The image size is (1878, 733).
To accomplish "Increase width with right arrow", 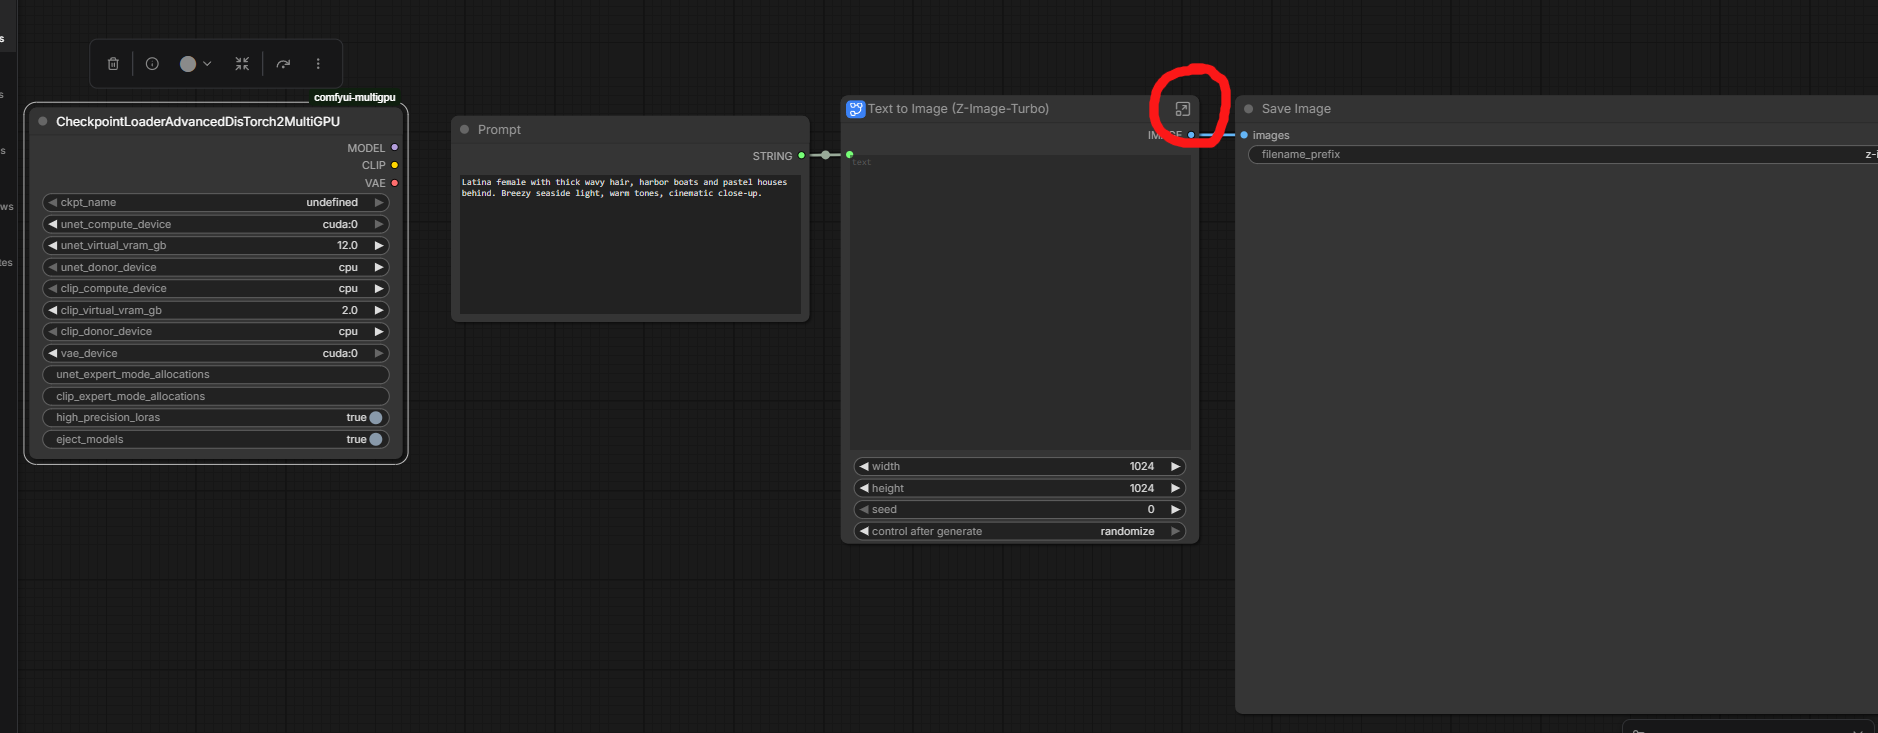I will pyautogui.click(x=1176, y=466).
